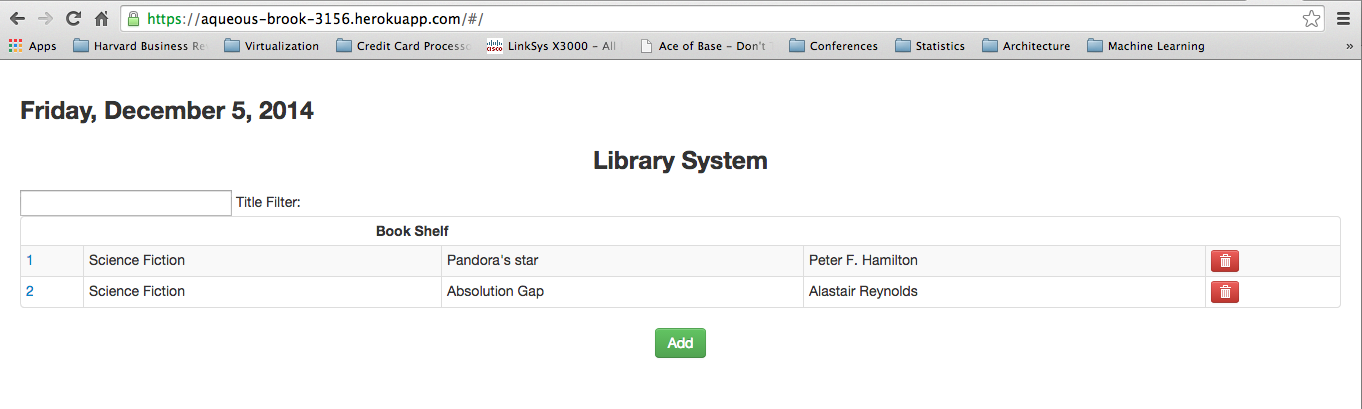The height and width of the screenshot is (409, 1362).
Task: Focus the Title Filter text box
Action: click(126, 203)
